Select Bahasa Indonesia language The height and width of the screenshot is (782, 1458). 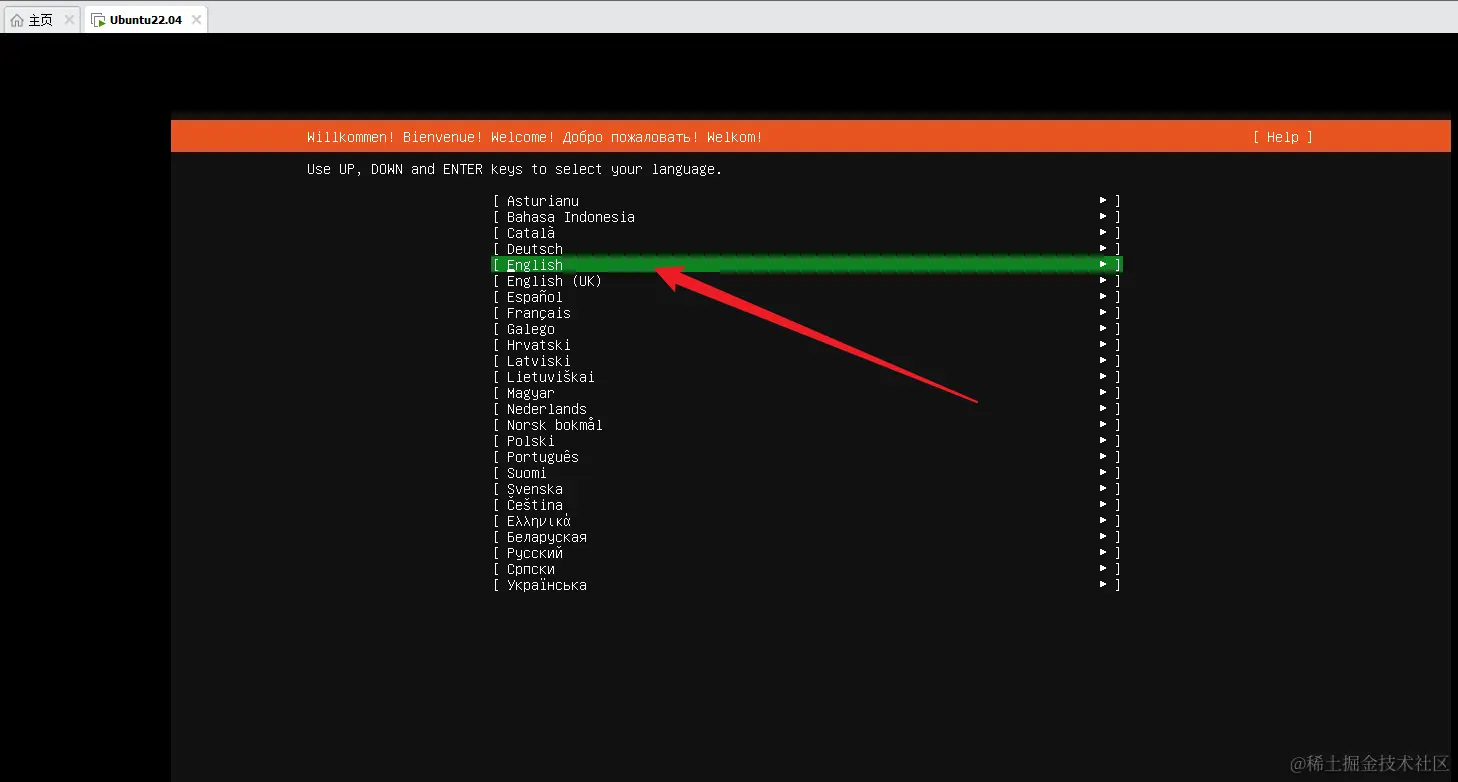[x=807, y=217]
